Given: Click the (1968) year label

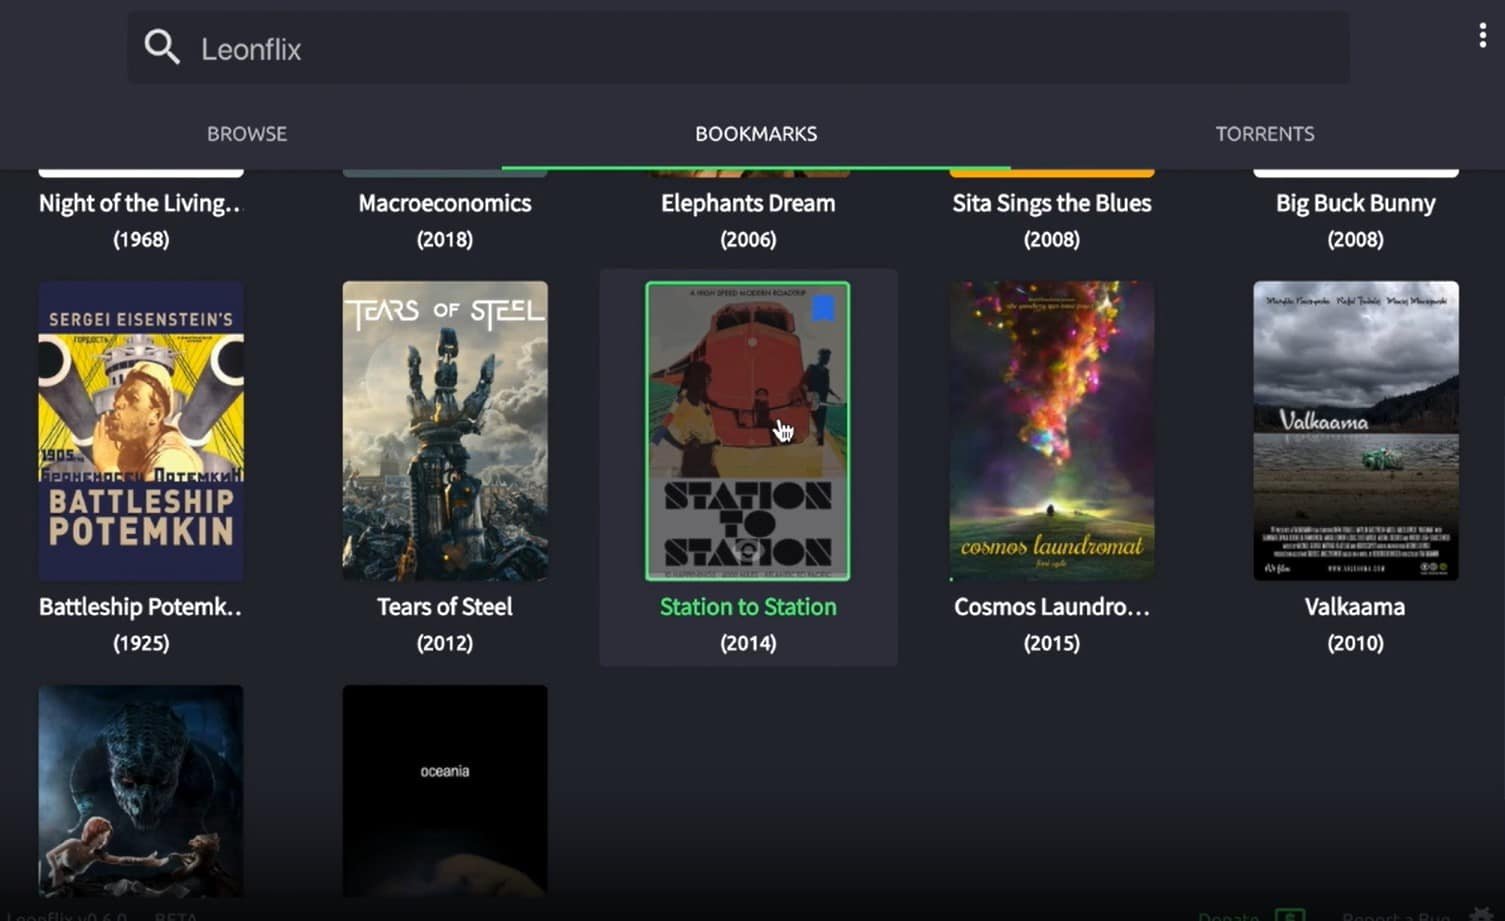Looking at the screenshot, I should [141, 240].
